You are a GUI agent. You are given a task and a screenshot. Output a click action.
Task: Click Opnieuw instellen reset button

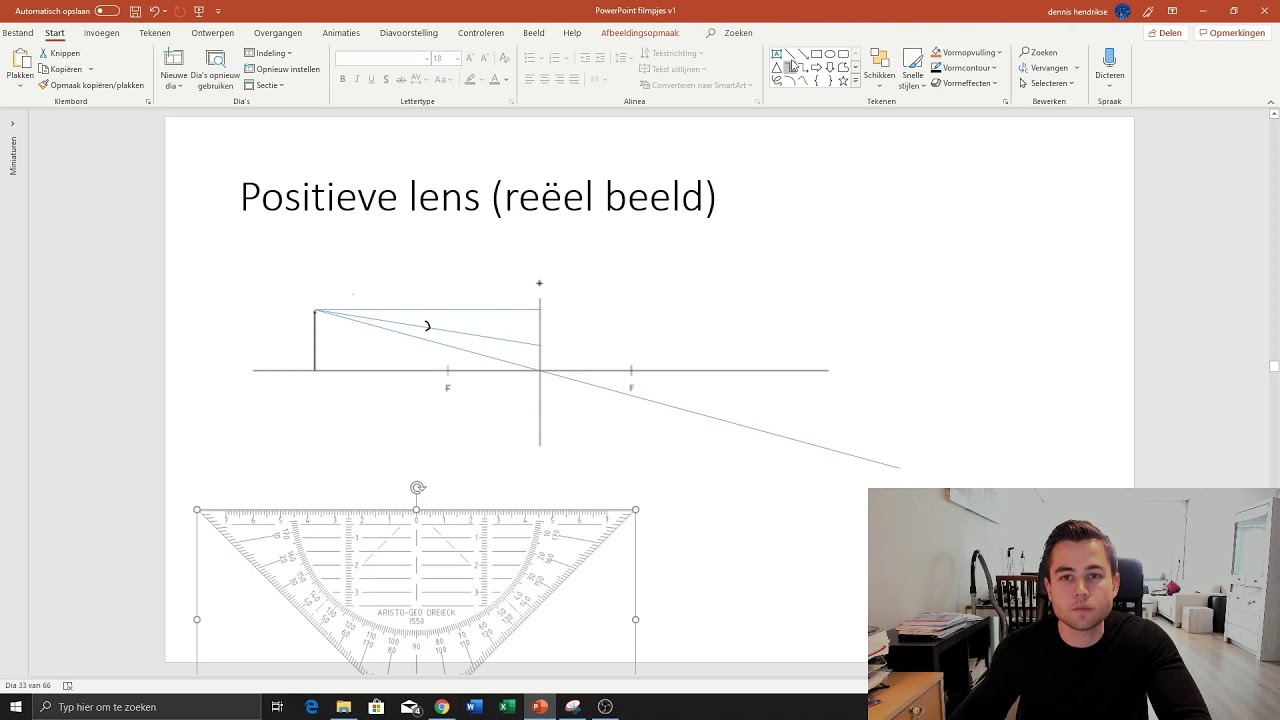click(x=282, y=69)
